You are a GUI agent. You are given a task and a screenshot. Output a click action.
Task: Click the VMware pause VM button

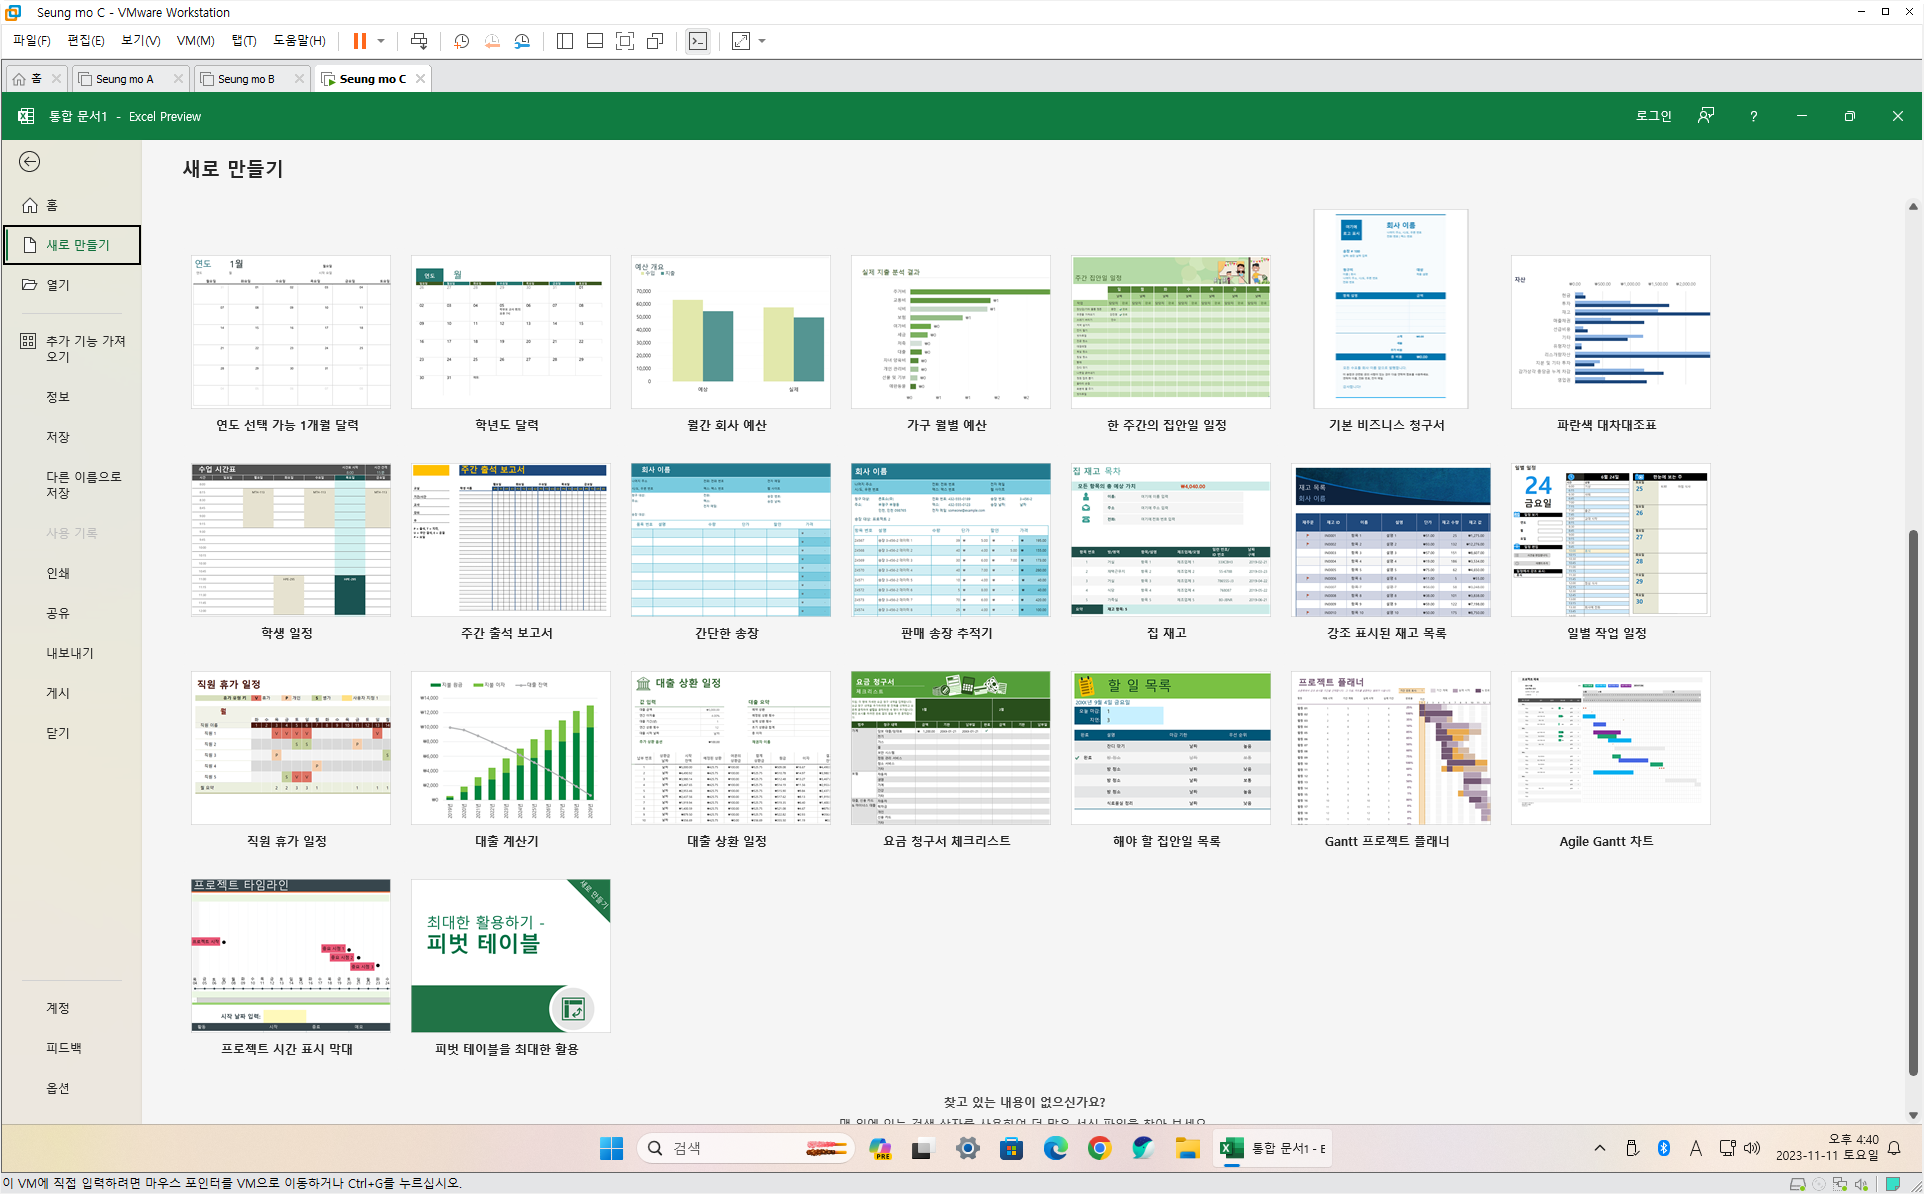359,41
